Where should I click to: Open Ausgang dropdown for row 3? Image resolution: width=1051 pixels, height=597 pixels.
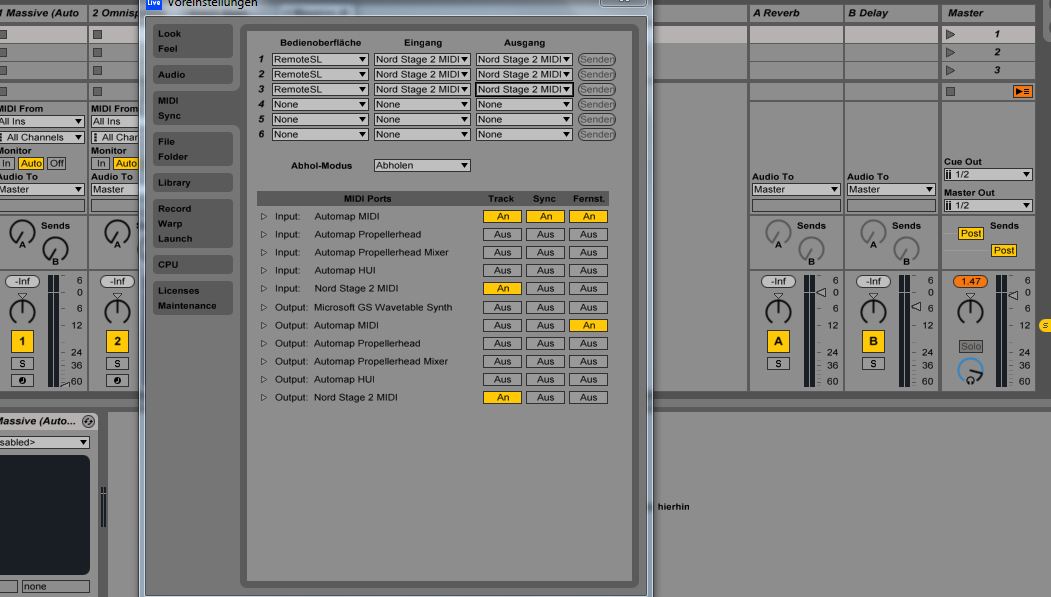coord(523,89)
